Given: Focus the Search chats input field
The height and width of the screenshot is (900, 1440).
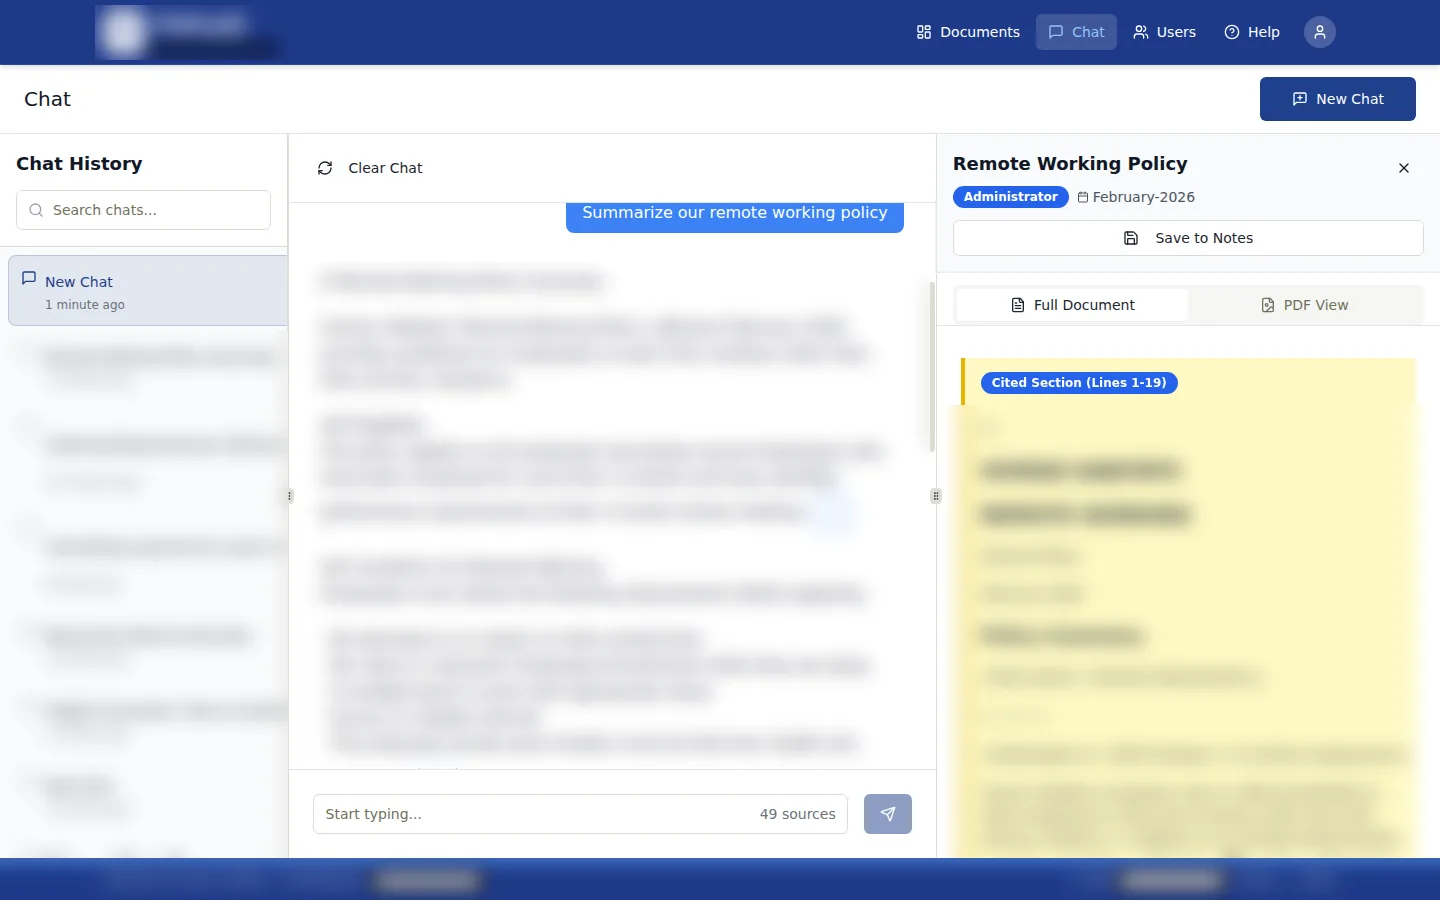Looking at the screenshot, I should coord(144,210).
